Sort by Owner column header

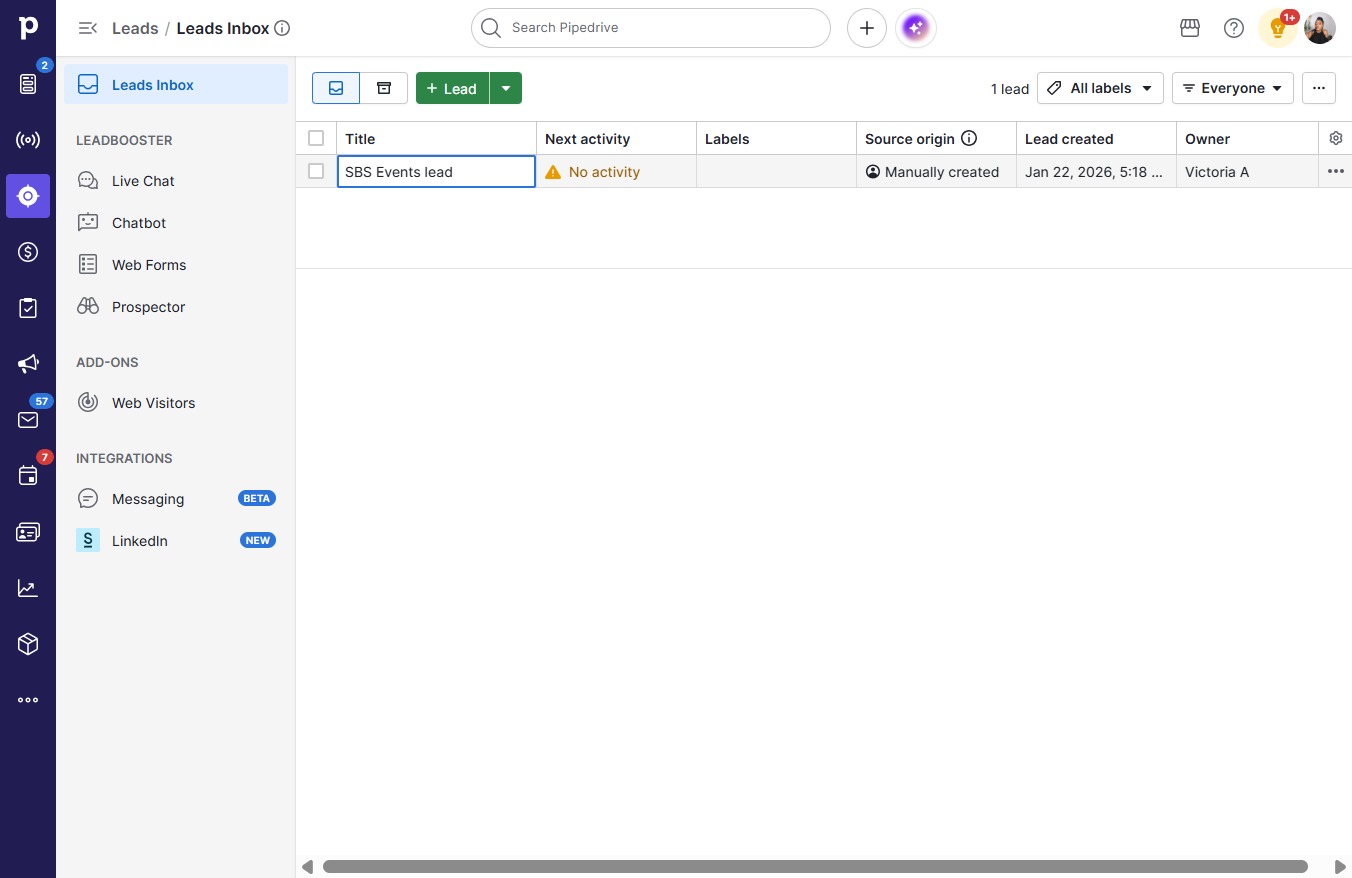pyautogui.click(x=1247, y=139)
